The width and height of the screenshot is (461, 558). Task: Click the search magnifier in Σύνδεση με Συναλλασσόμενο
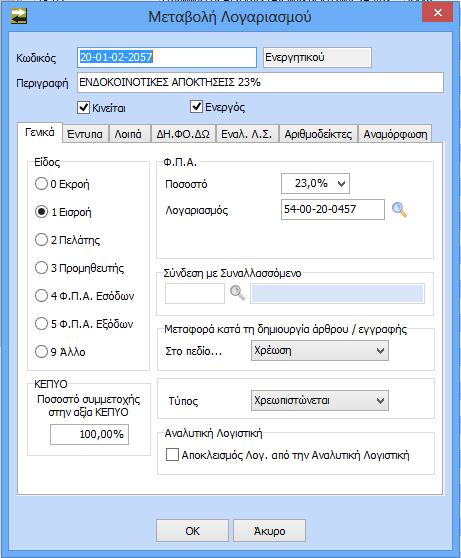coord(237,293)
